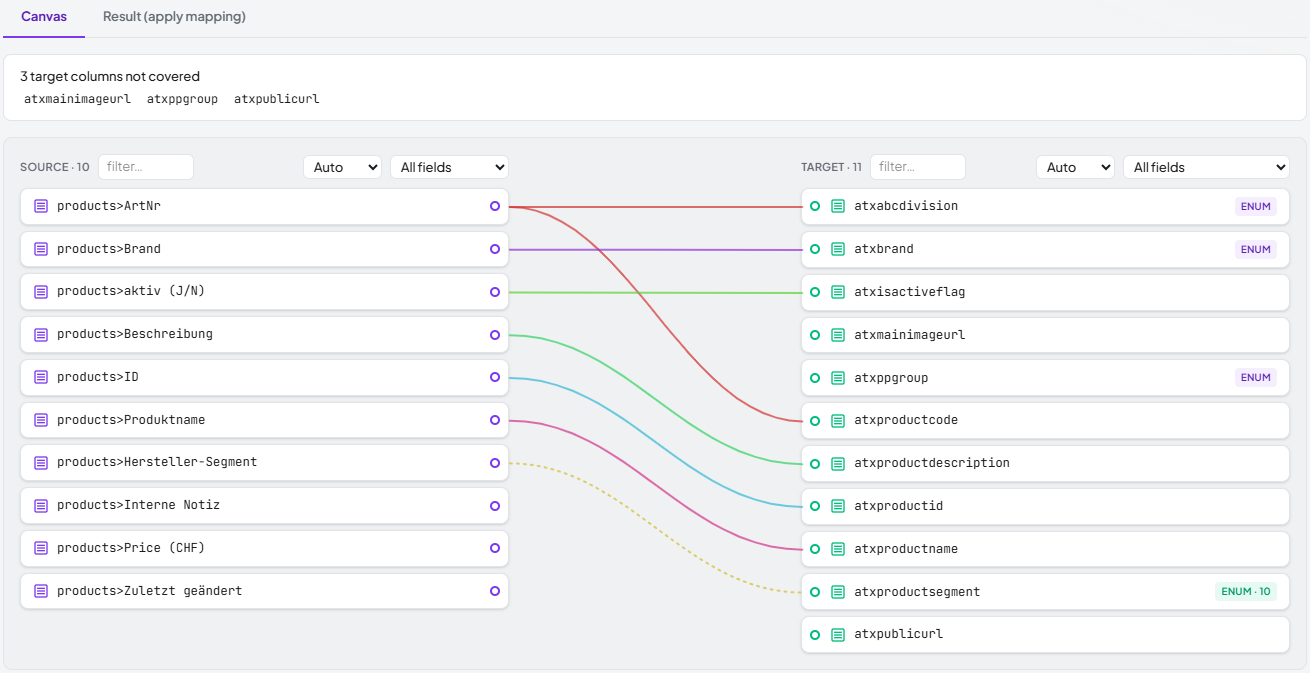Click the SOURCE · 10 heading
Image resolution: width=1310 pixels, height=673 pixels.
coord(55,167)
